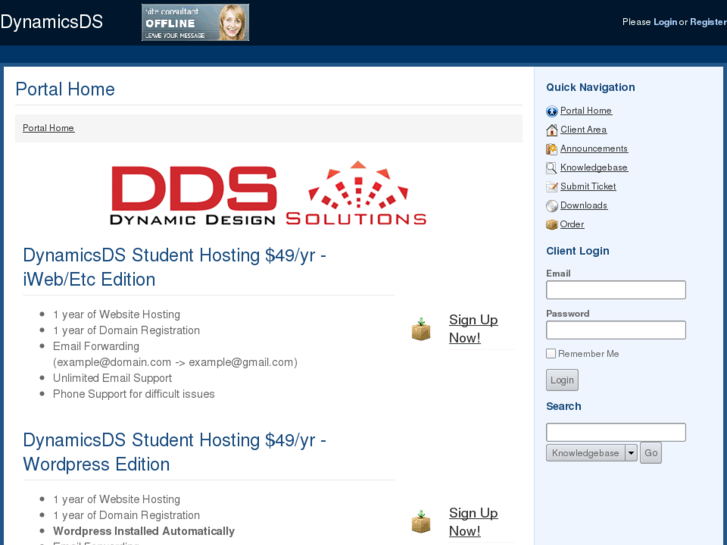Click the Email input field
The height and width of the screenshot is (545, 727).
(616, 290)
